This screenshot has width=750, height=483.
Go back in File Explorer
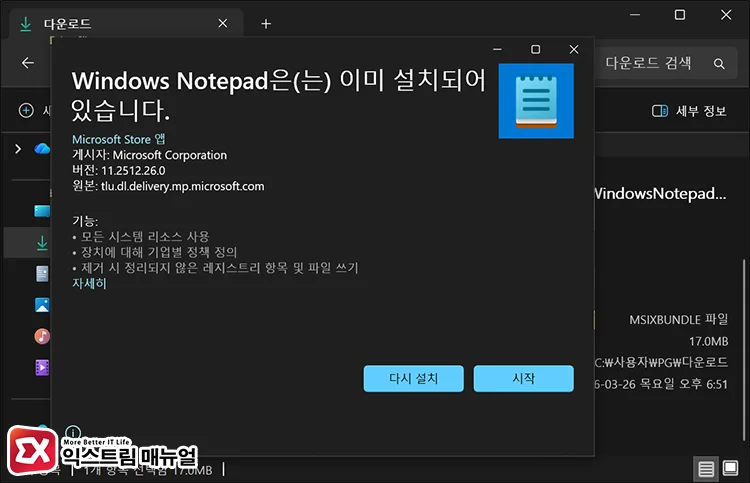coord(28,63)
